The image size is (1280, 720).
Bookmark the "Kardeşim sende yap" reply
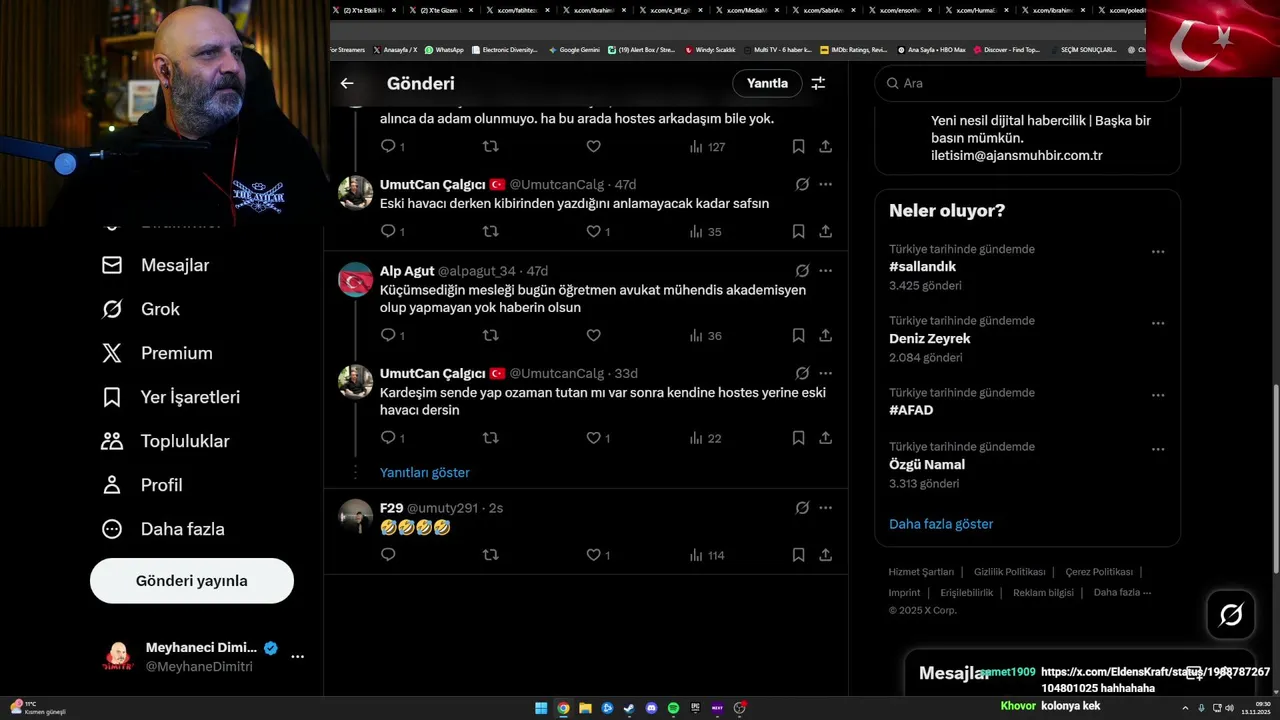(x=798, y=437)
